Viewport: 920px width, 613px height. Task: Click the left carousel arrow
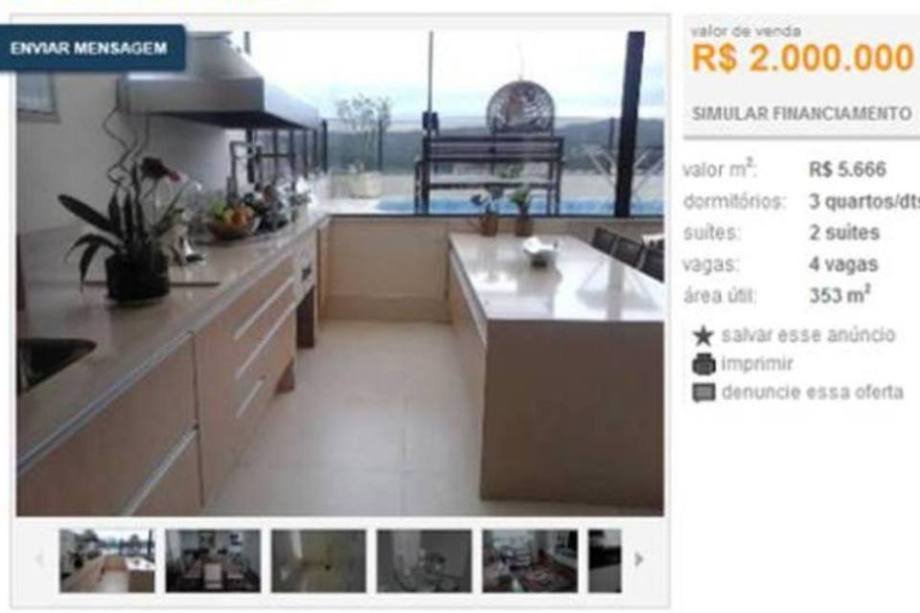pyautogui.click(x=39, y=560)
